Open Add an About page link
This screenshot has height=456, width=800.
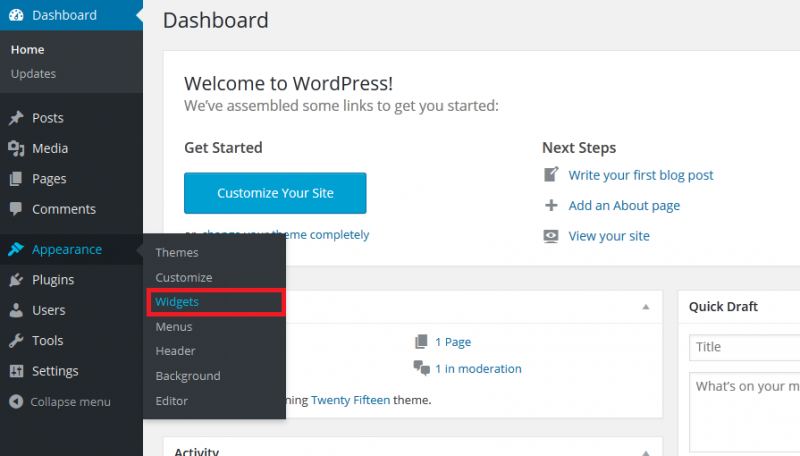624,206
